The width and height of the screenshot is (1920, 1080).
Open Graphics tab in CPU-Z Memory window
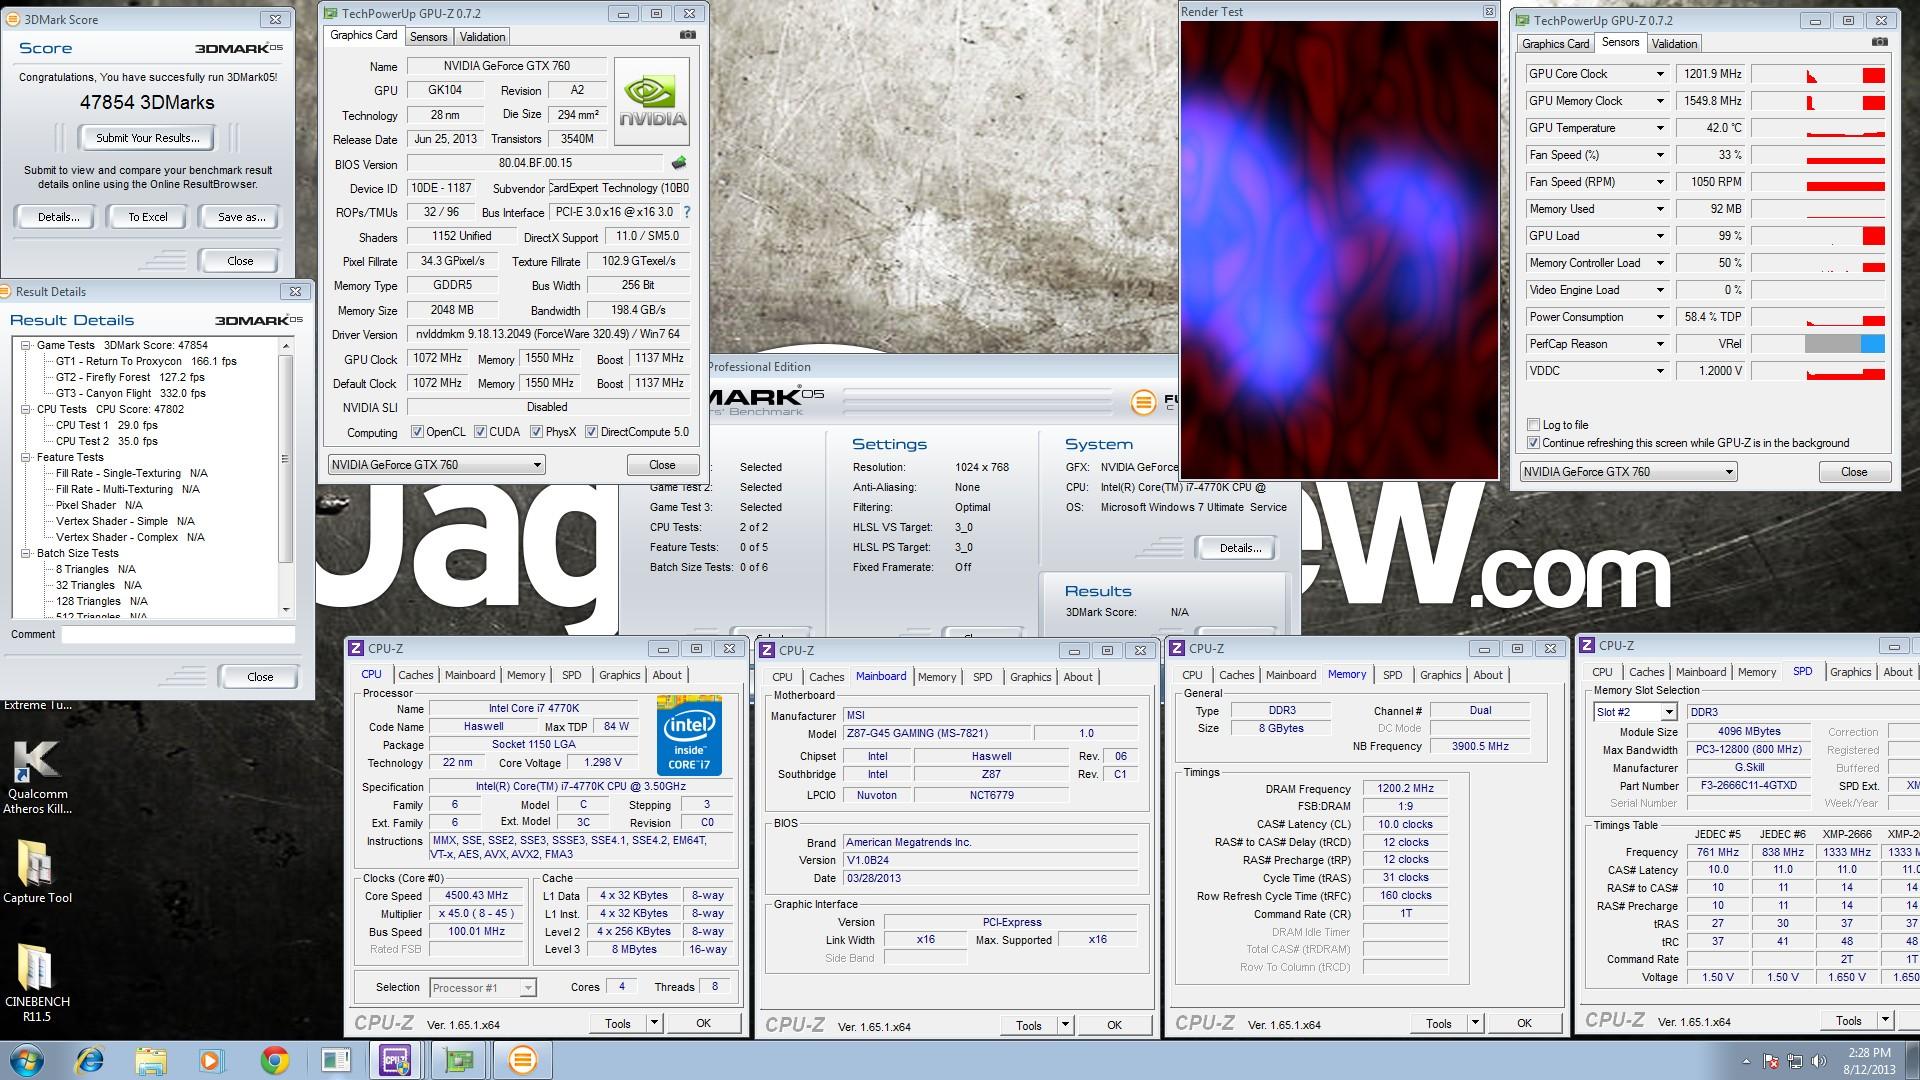click(1440, 675)
